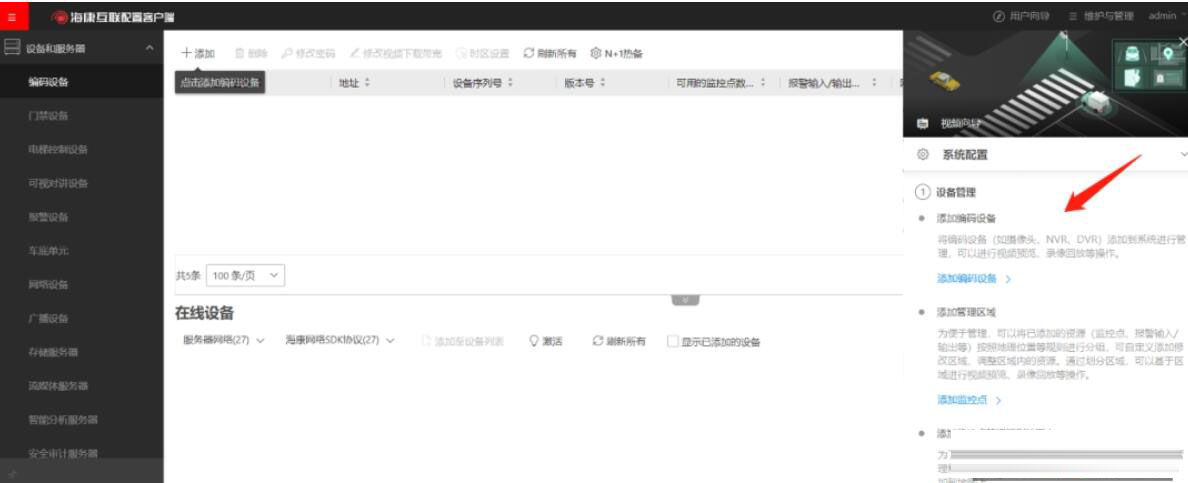This screenshot has width=1188, height=483.
Task: Select 网络设备 in the sidebar
Action: 82,284
